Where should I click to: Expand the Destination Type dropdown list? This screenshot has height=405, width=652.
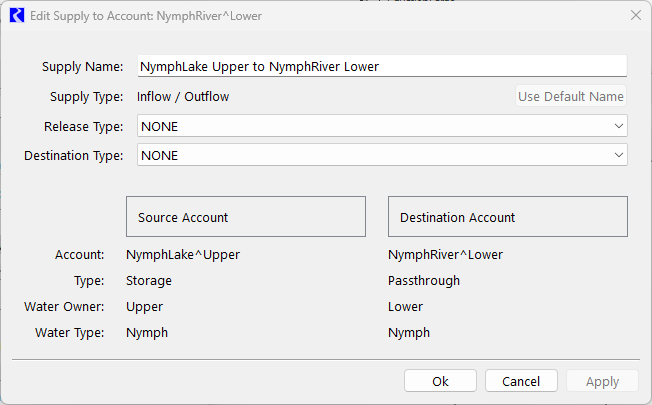(x=380, y=155)
